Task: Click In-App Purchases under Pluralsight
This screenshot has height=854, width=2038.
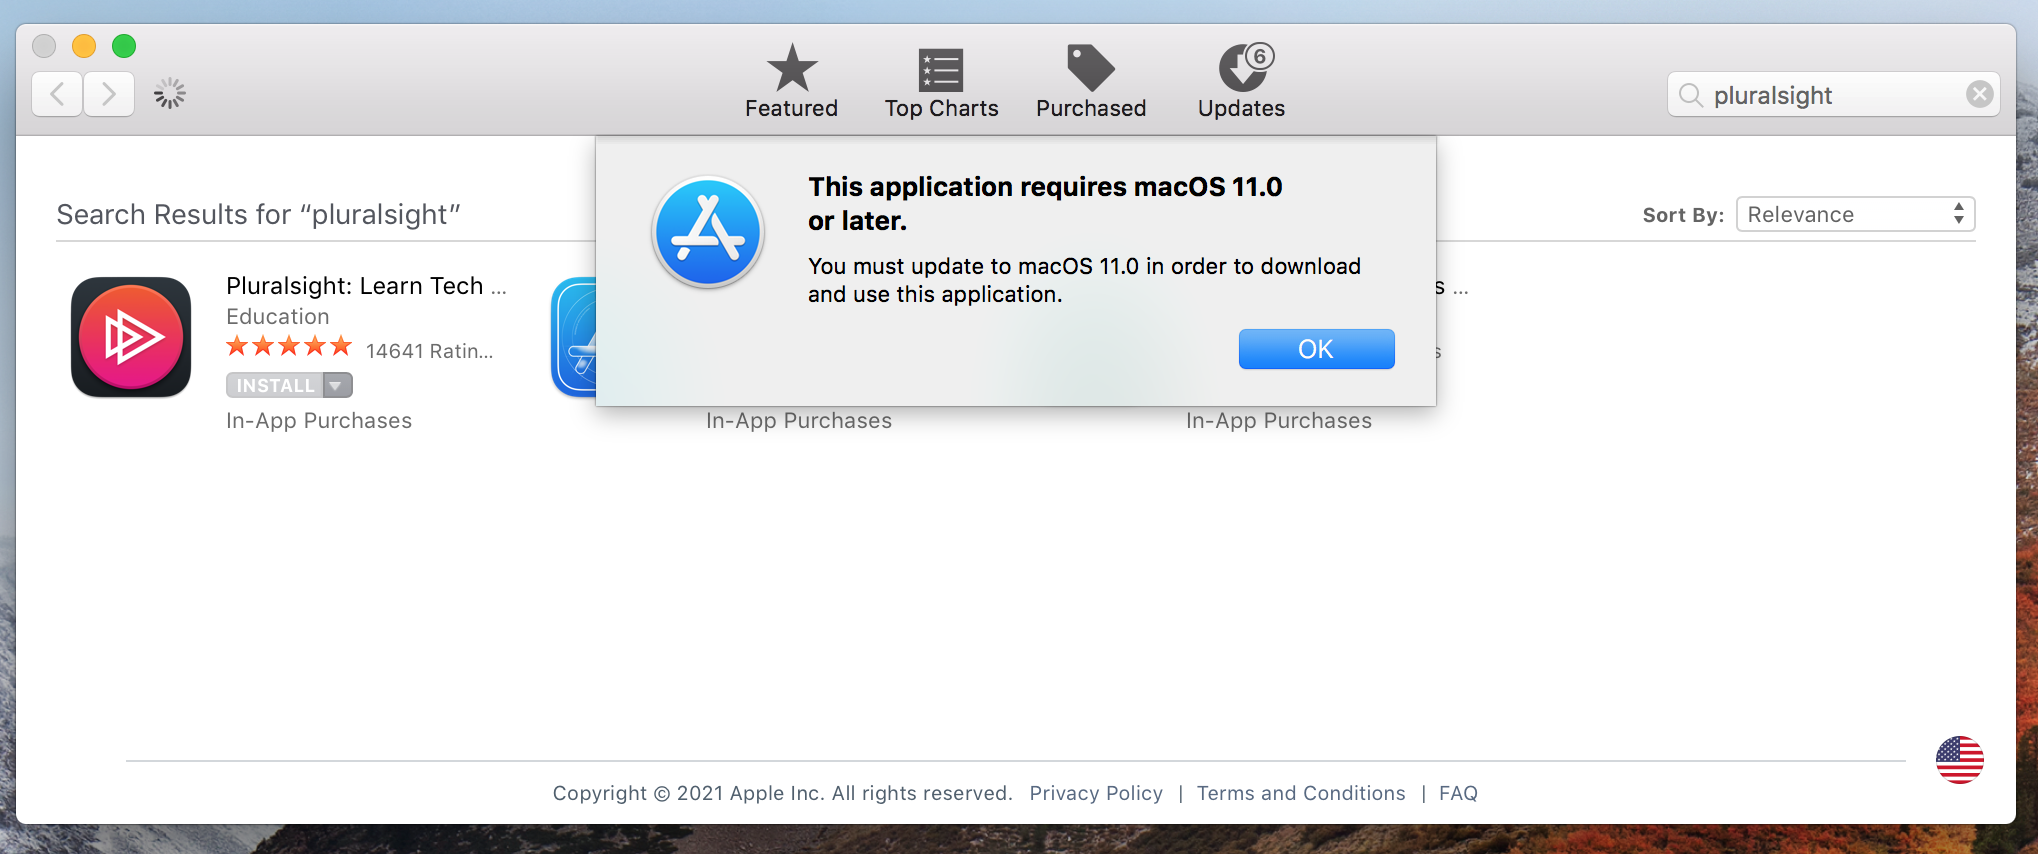Action: pyautogui.click(x=319, y=421)
